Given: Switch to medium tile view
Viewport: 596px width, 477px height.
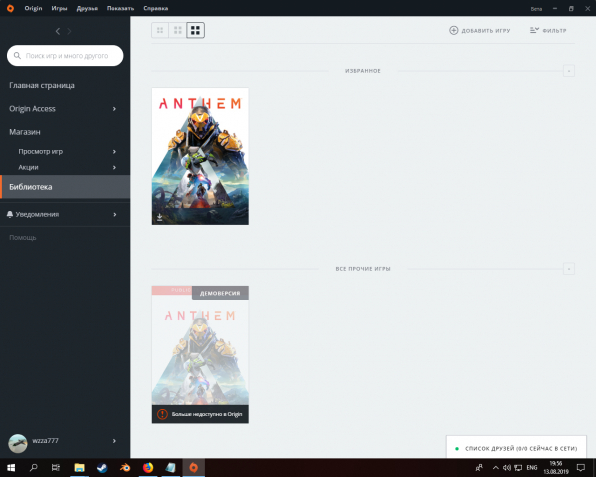Looking at the screenshot, I should [x=178, y=30].
